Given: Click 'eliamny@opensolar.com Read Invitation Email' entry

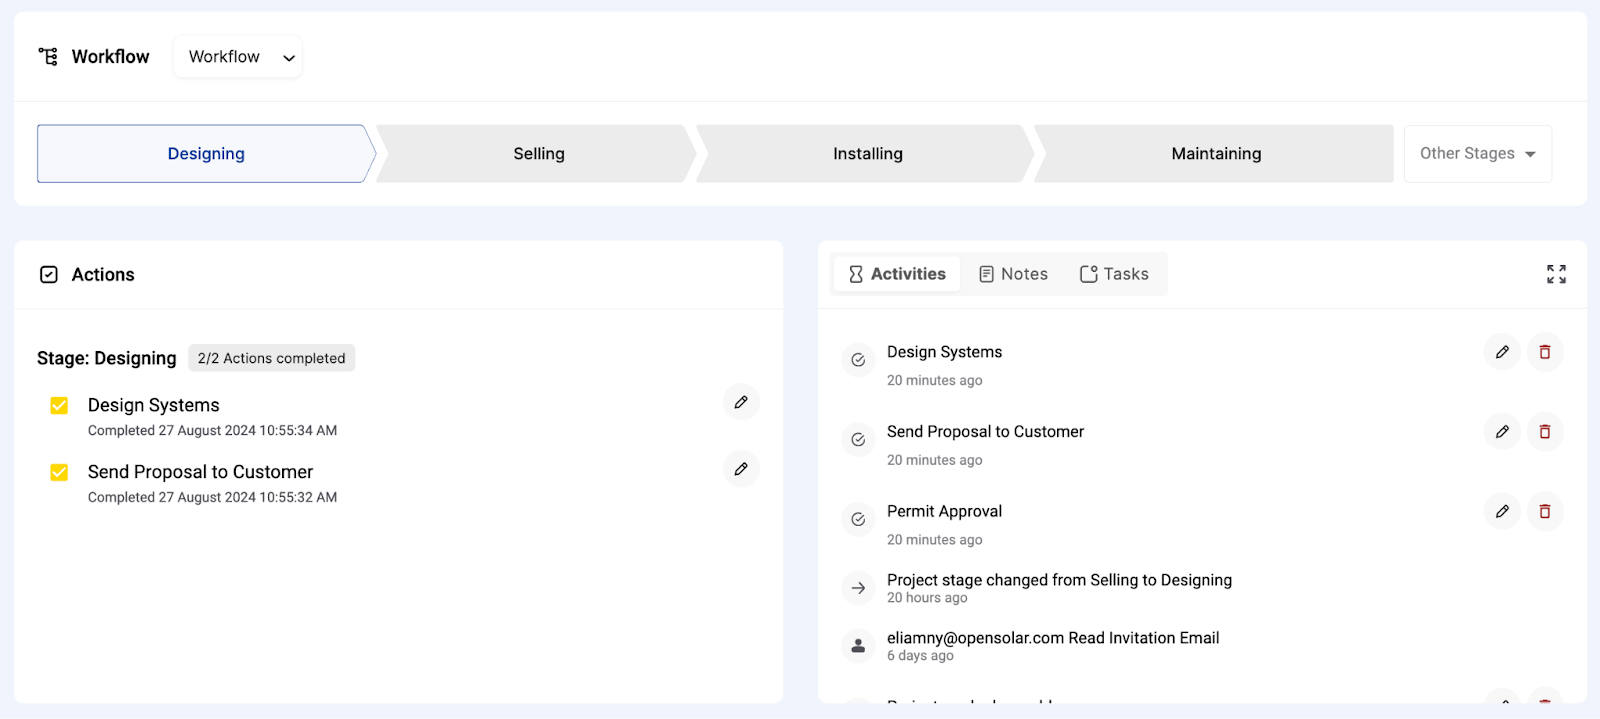Looking at the screenshot, I should click(1053, 638).
